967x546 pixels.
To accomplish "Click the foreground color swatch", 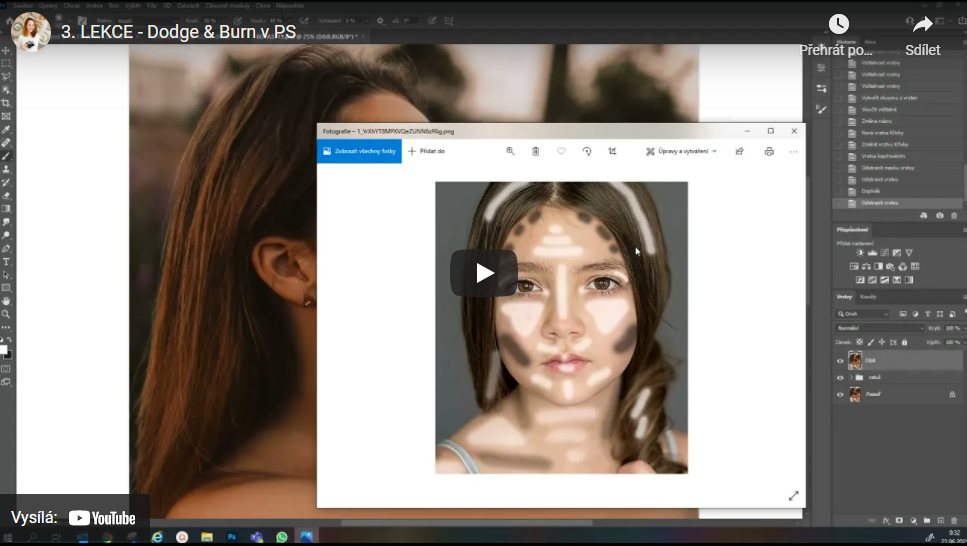I will click(3, 350).
